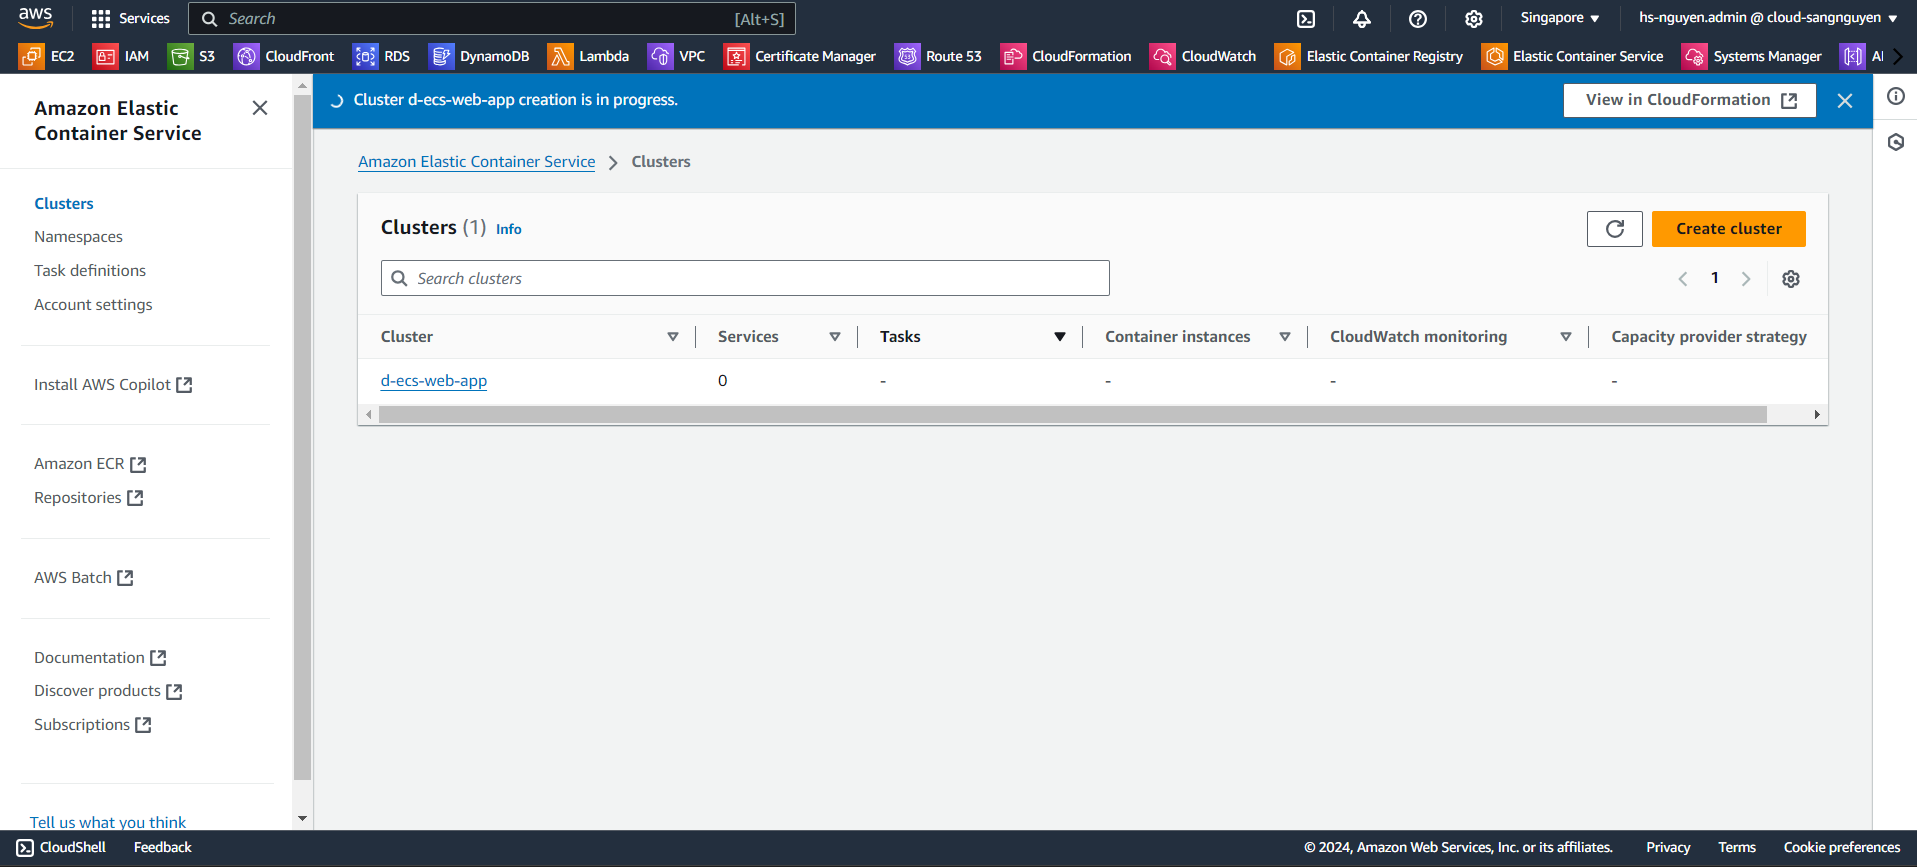The image size is (1917, 867).
Task: Open the S3 shortcut in favorites bar
Action: (x=193, y=57)
